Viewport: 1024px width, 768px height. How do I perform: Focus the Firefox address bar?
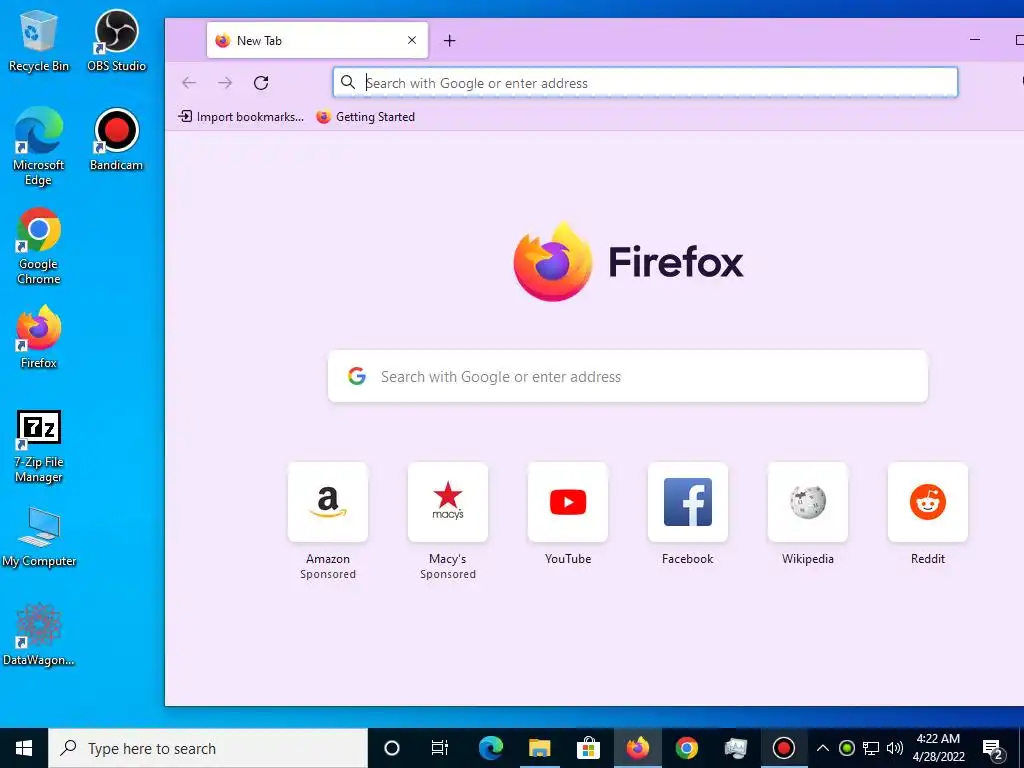[x=645, y=83]
